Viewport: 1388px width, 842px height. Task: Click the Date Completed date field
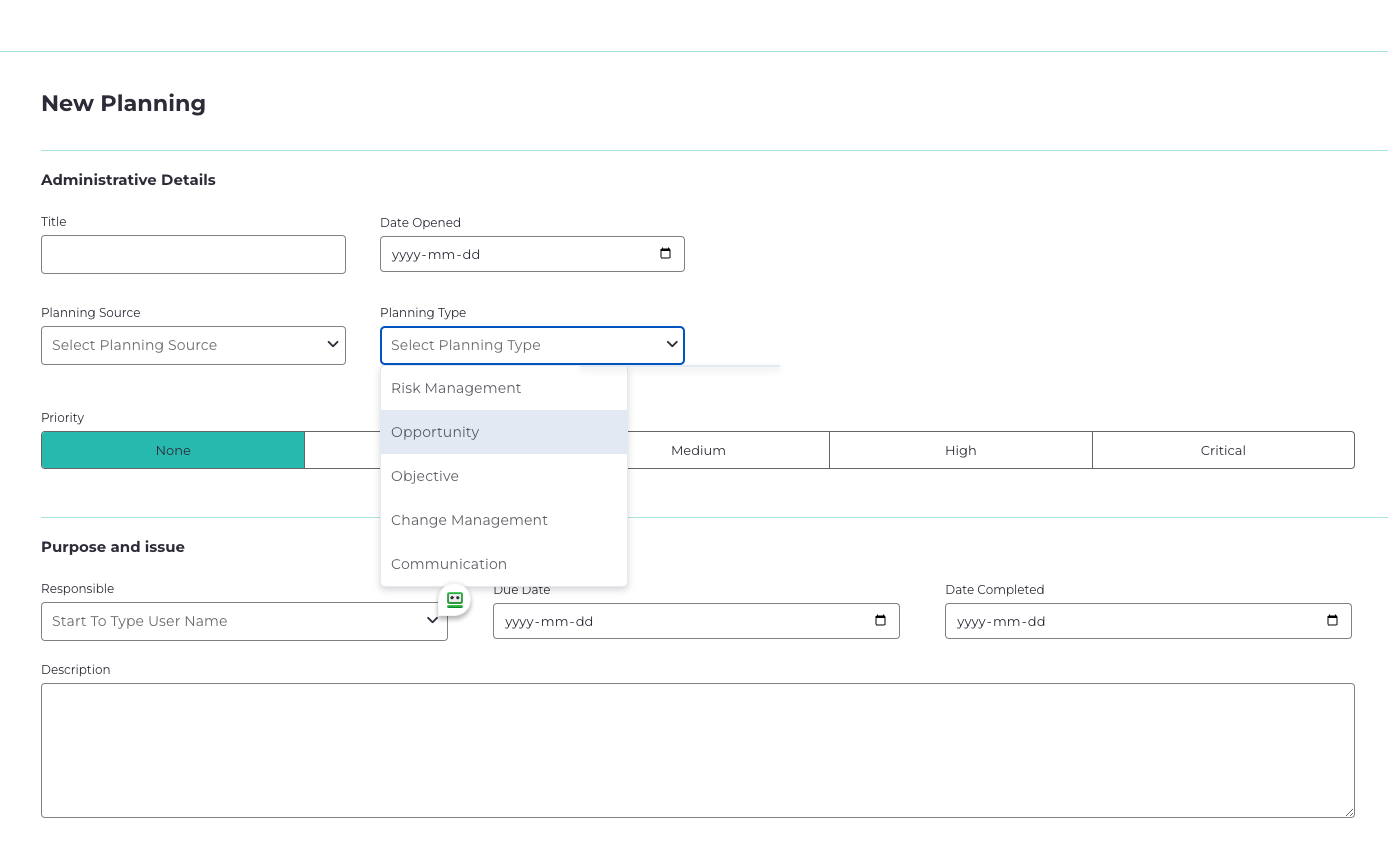click(1130, 621)
